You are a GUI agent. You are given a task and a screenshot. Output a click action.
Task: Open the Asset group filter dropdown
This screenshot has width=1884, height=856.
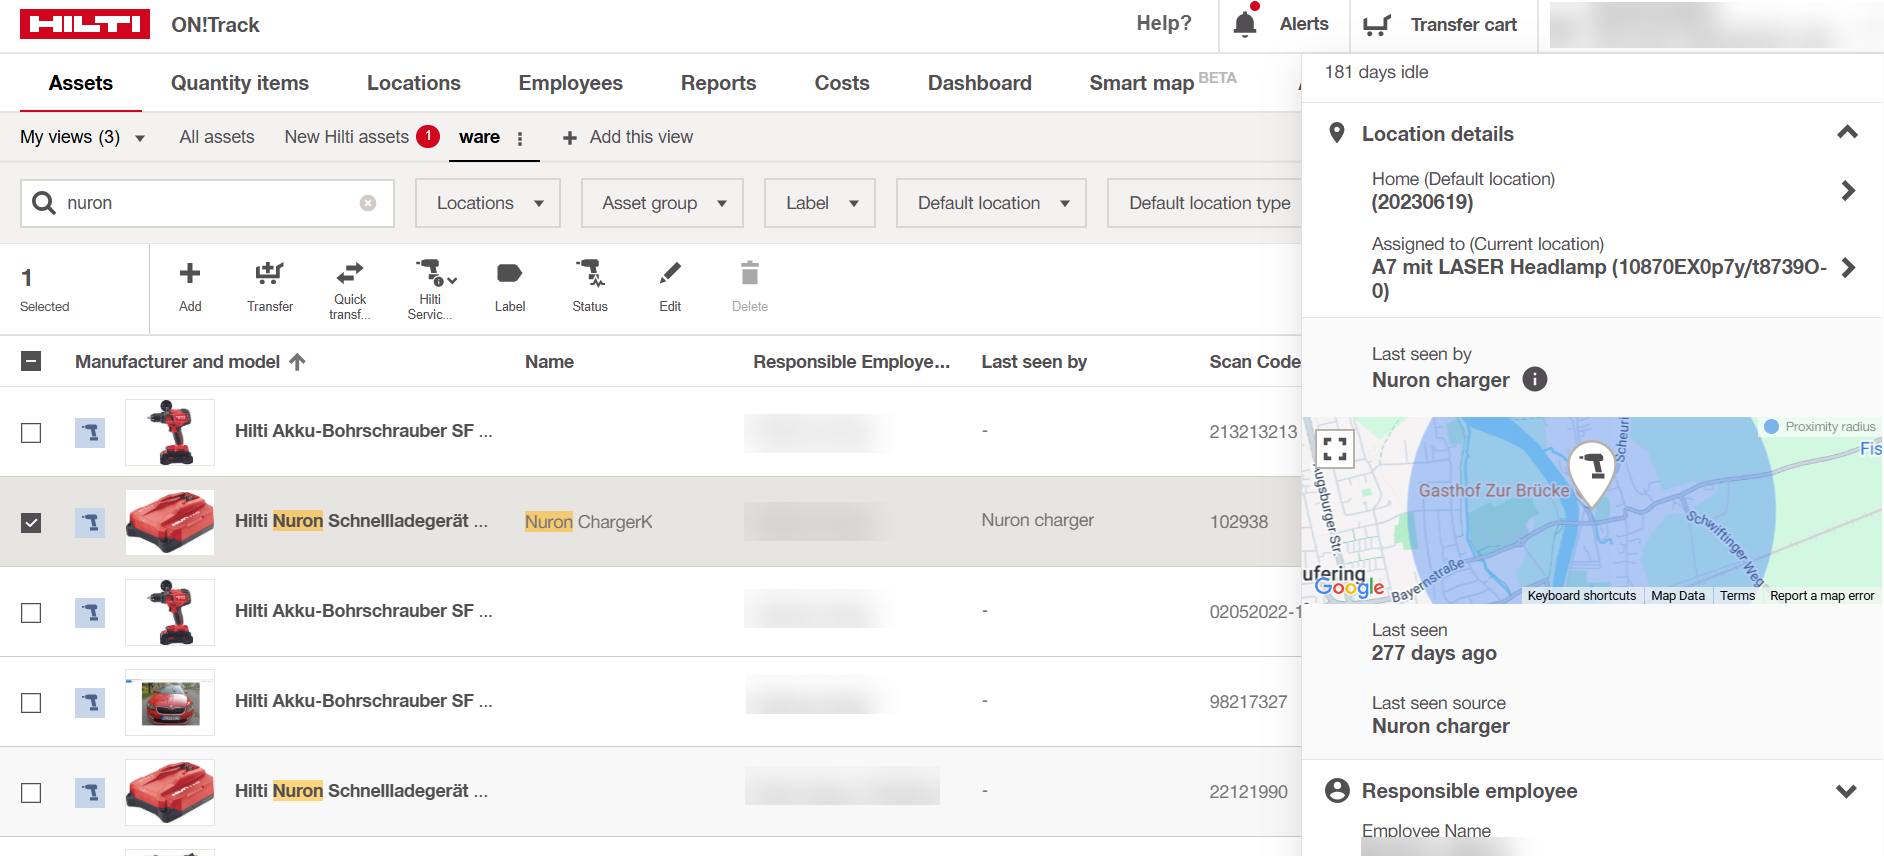click(x=662, y=203)
